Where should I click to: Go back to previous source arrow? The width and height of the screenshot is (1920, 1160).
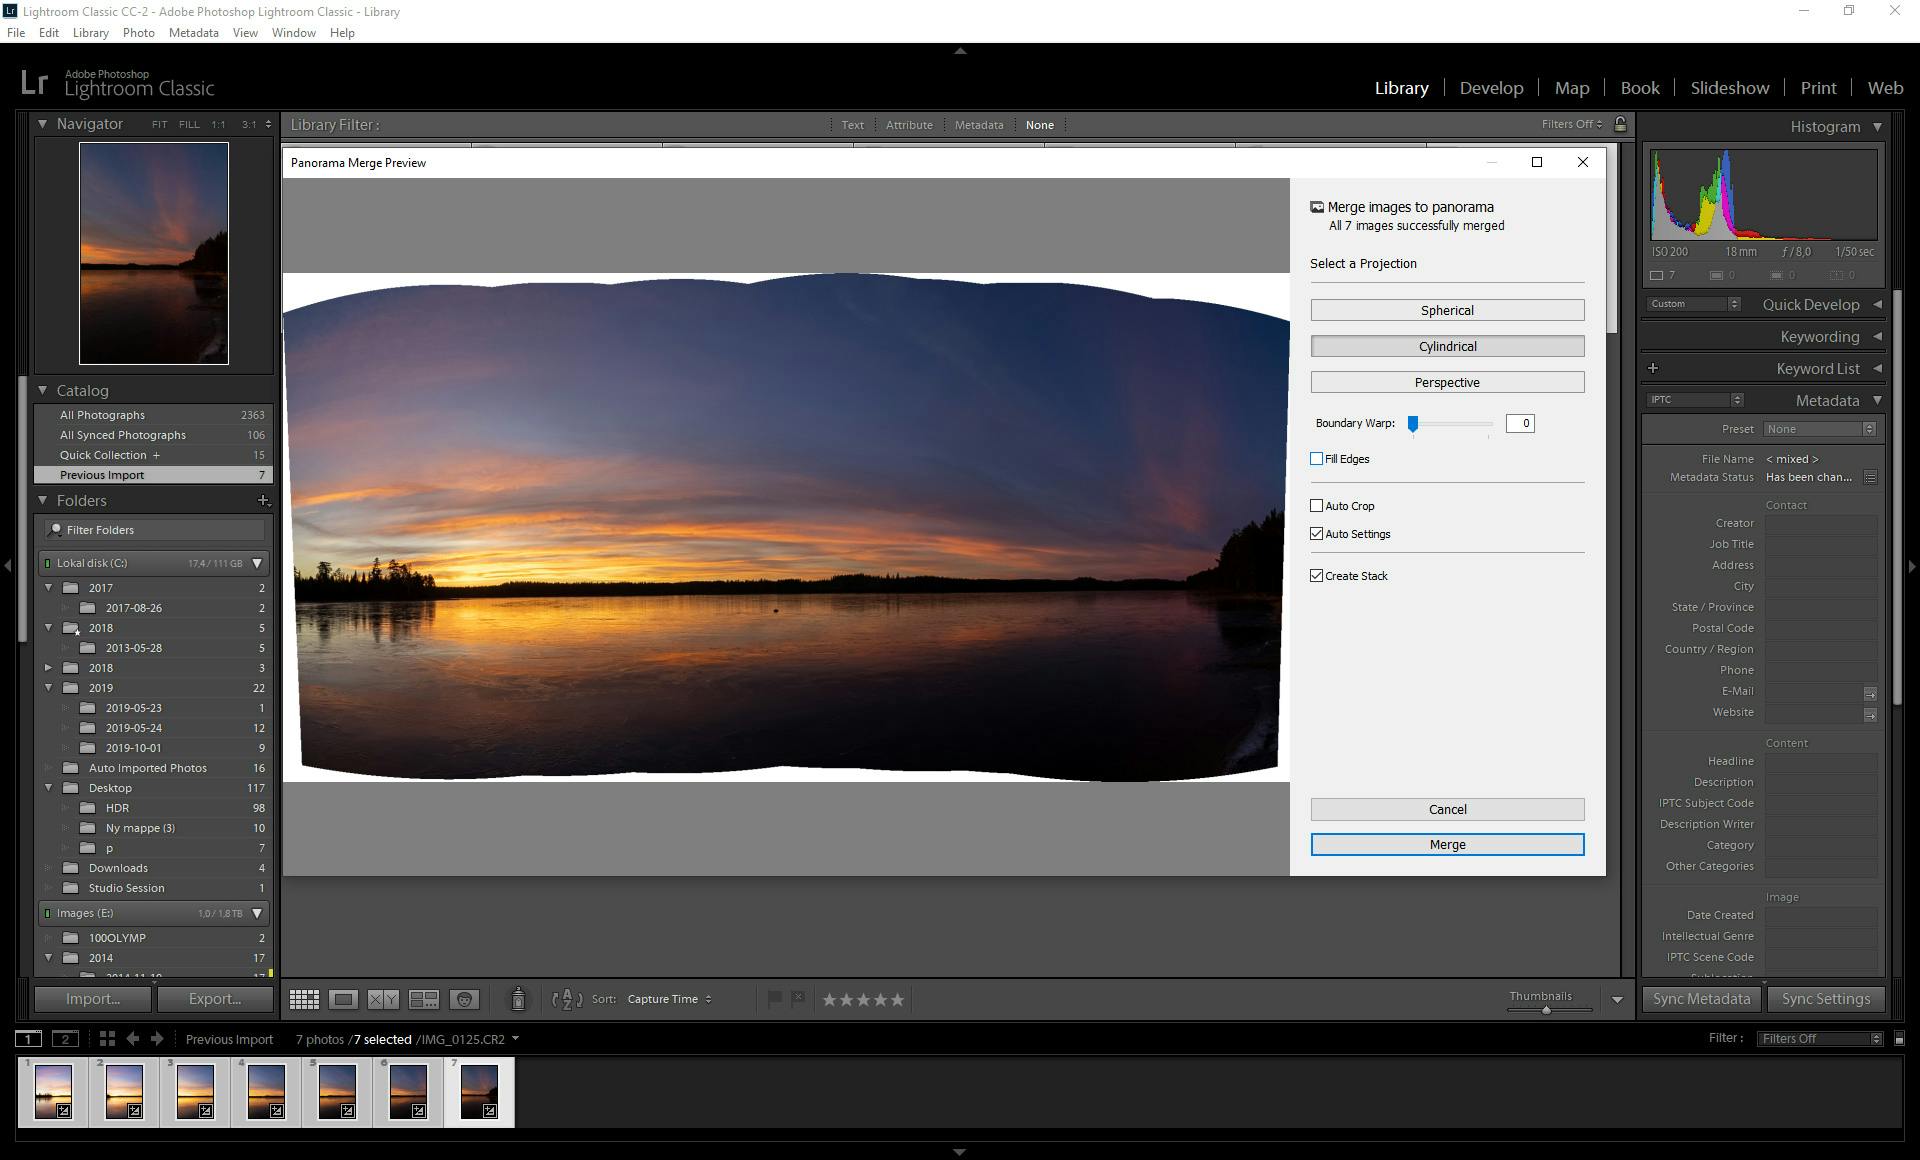(132, 1039)
